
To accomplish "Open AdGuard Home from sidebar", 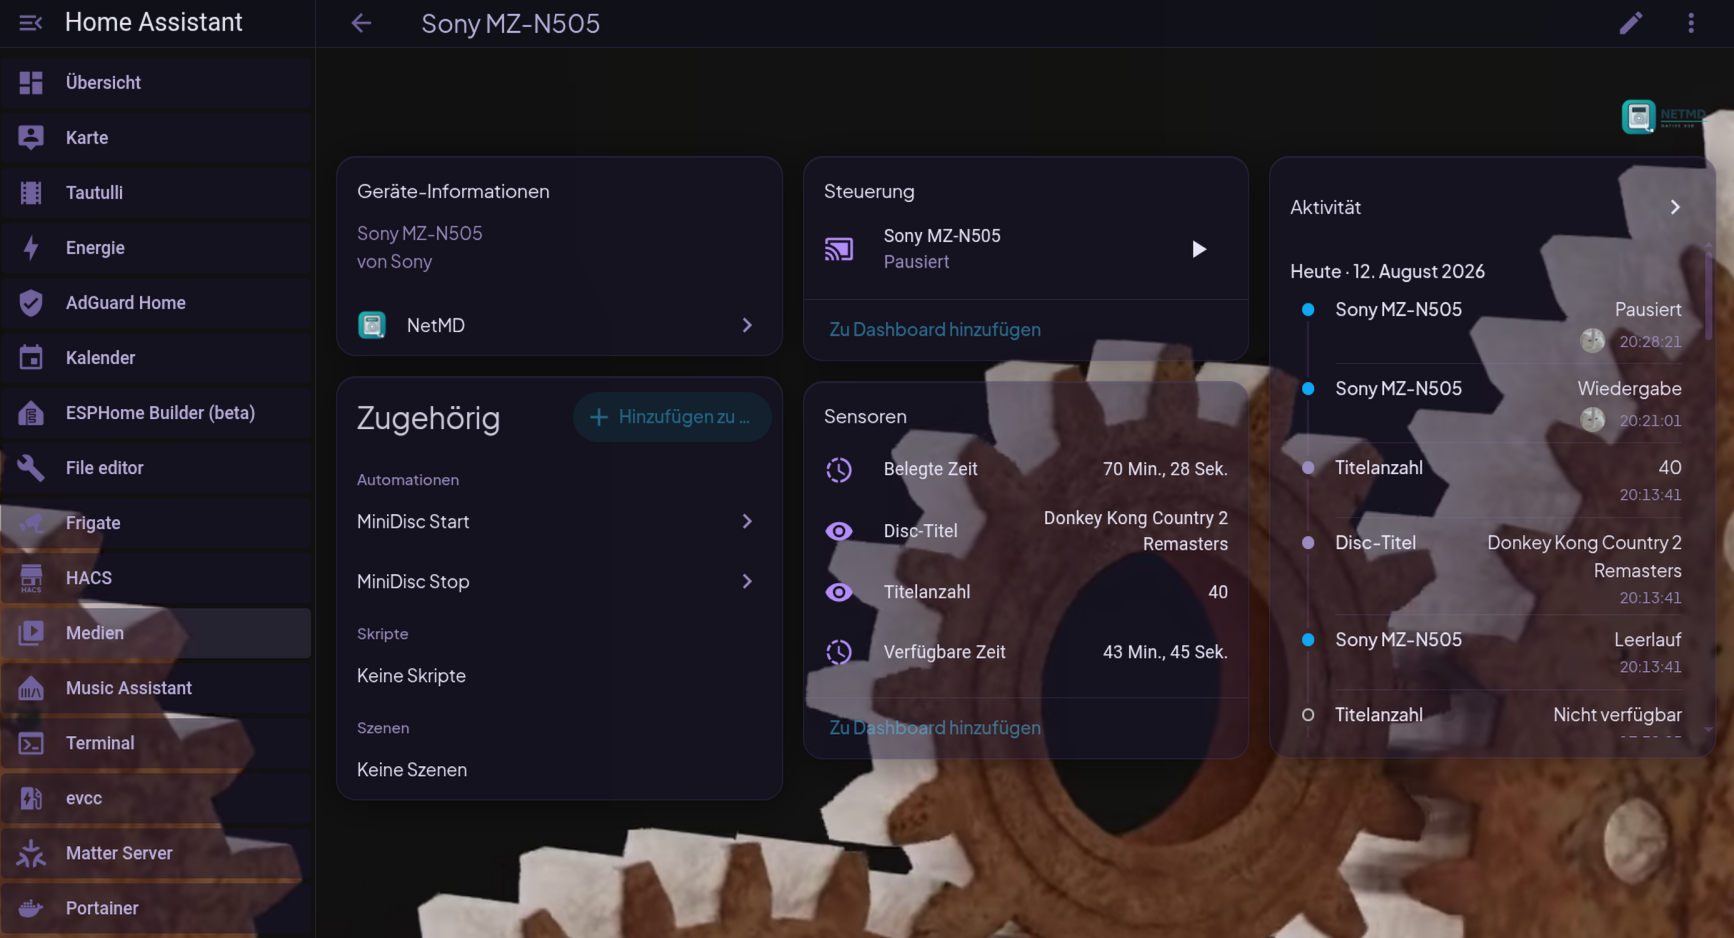I will pos(157,302).
